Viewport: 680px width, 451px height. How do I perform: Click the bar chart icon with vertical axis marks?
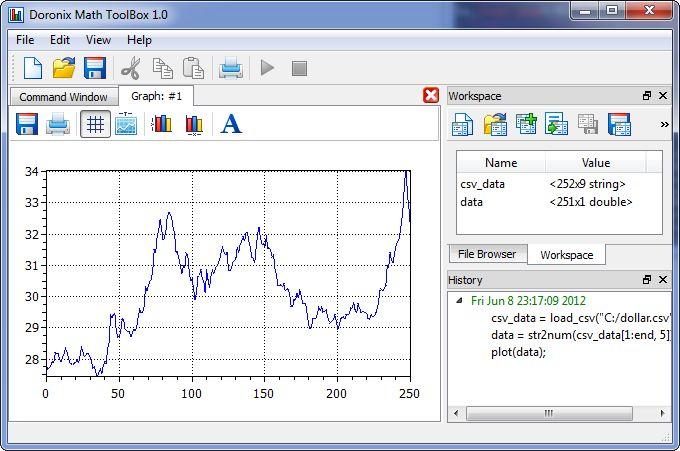(x=161, y=124)
